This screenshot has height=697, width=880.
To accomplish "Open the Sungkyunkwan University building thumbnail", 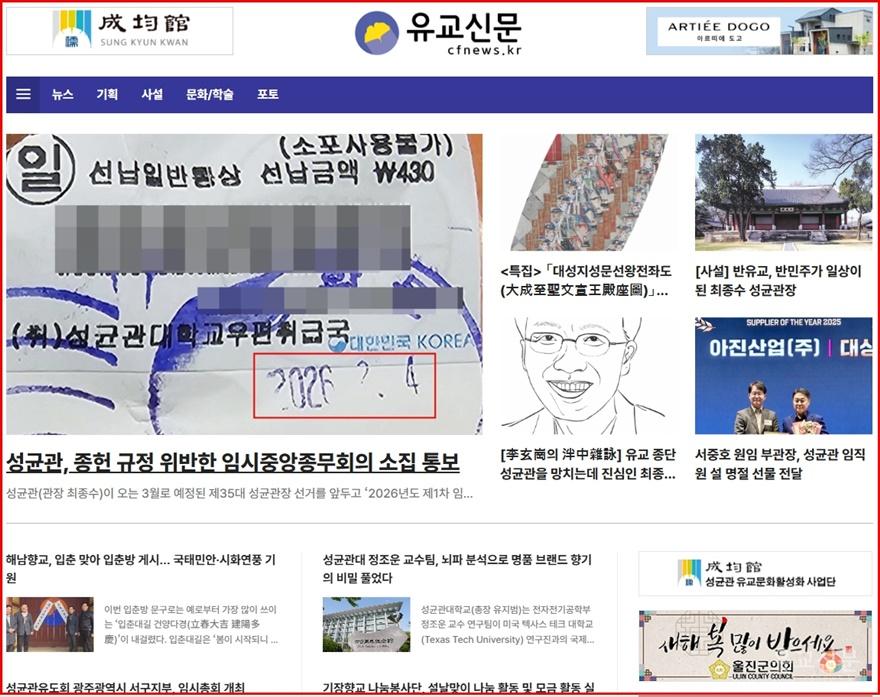I will click(366, 624).
